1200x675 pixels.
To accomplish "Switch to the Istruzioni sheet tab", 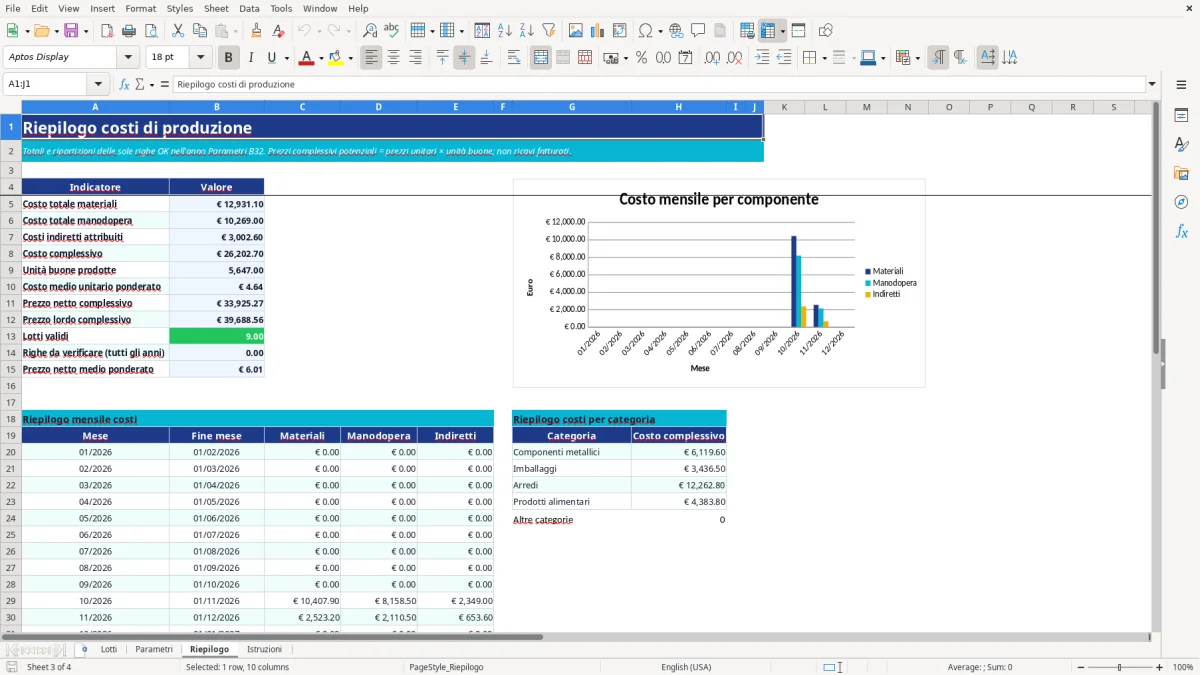I will pyautogui.click(x=264, y=649).
